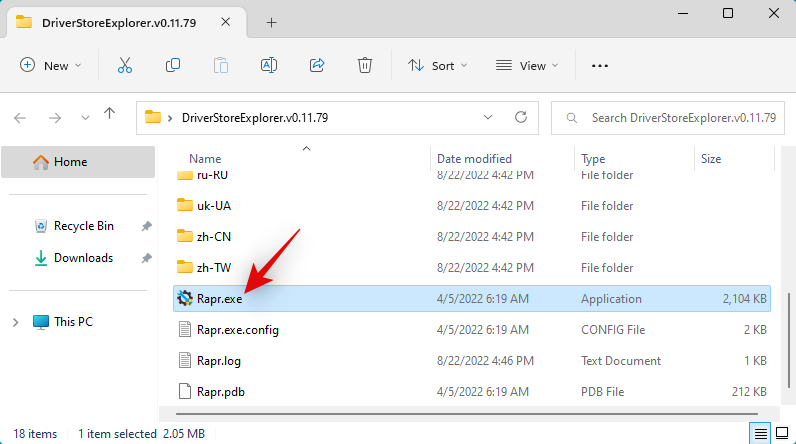This screenshot has width=796, height=444.
Task: Click the Delete trash can icon
Action: click(364, 65)
